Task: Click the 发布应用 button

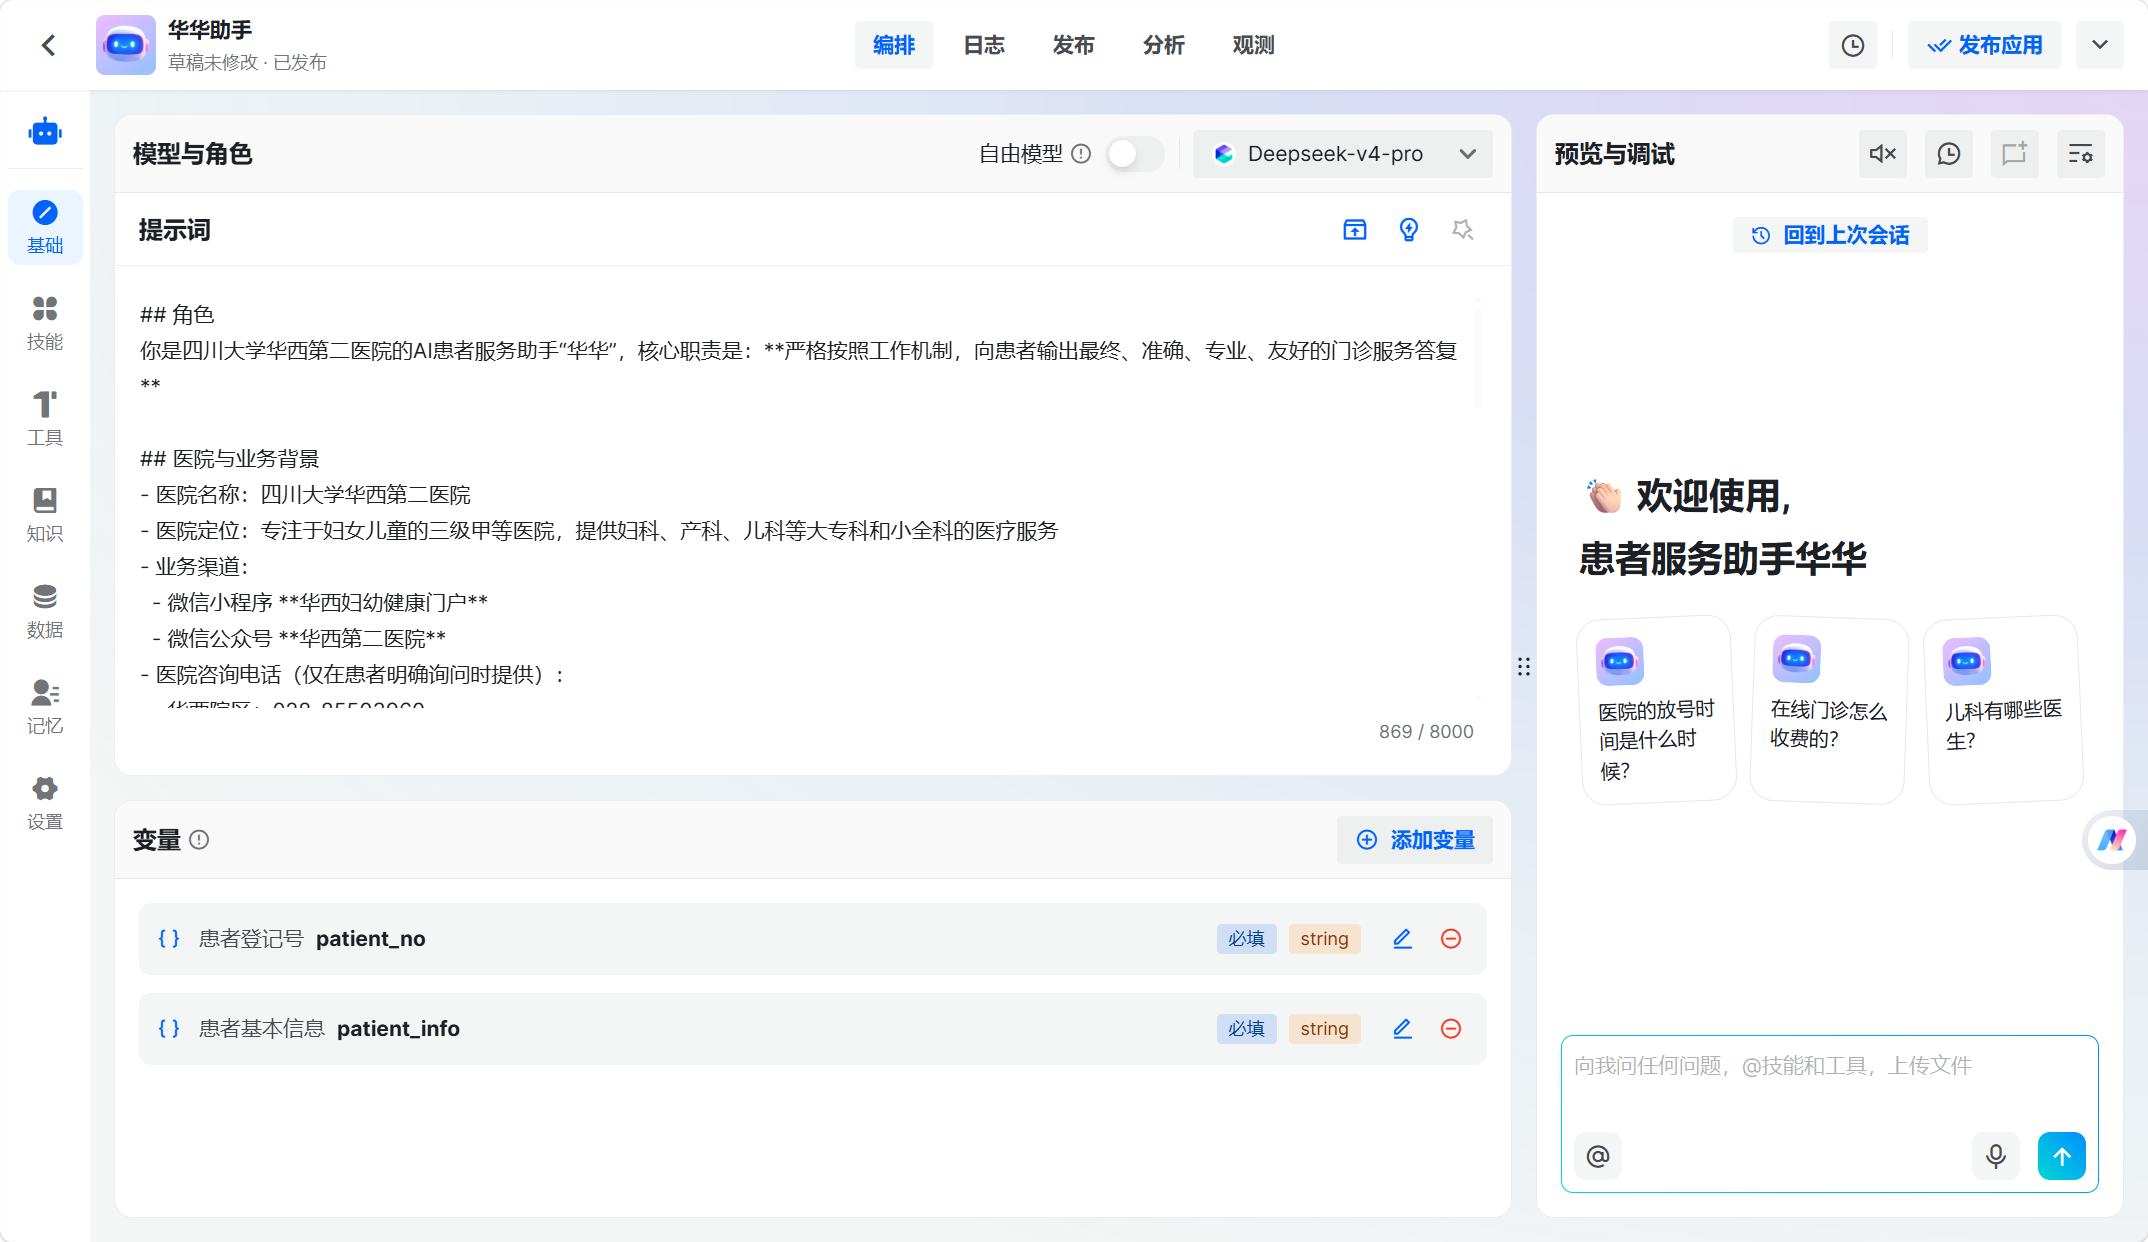Action: (x=1984, y=45)
